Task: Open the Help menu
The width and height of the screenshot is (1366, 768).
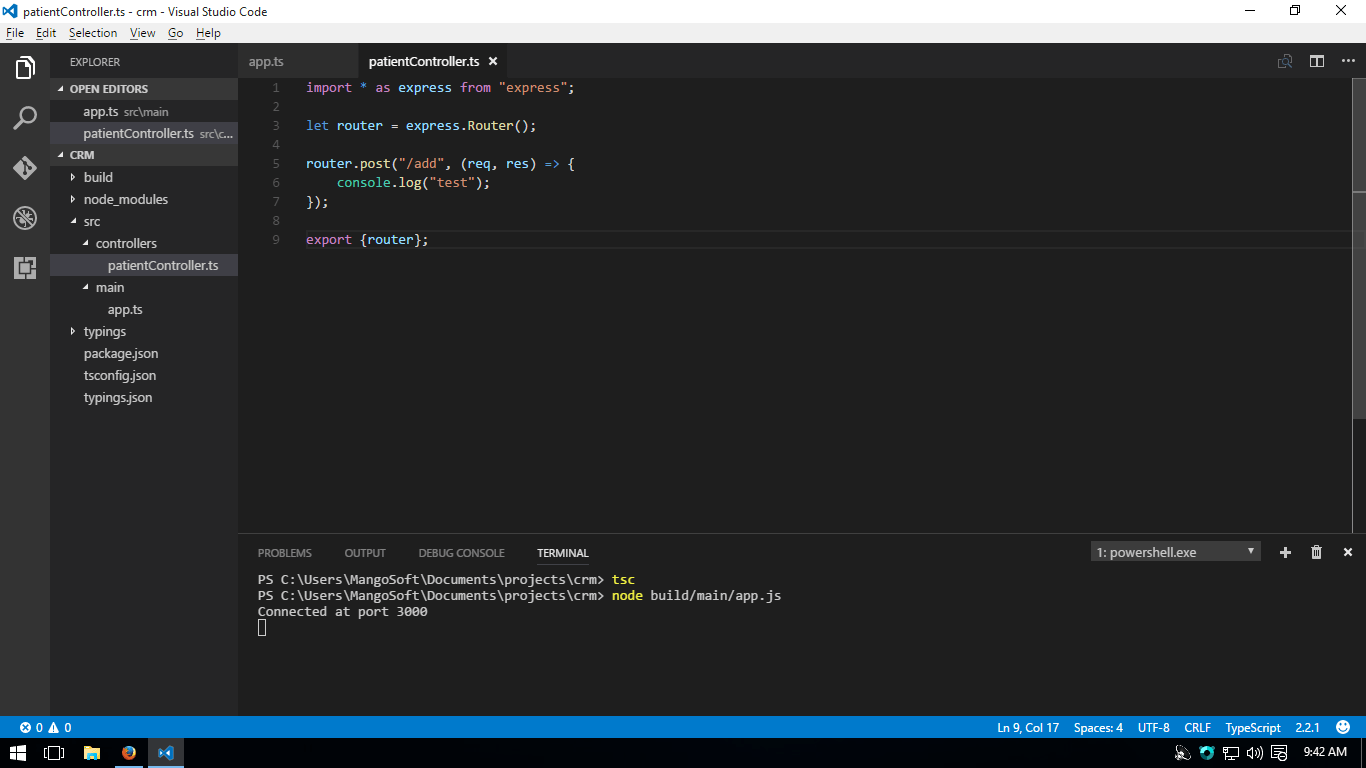Action: (208, 33)
